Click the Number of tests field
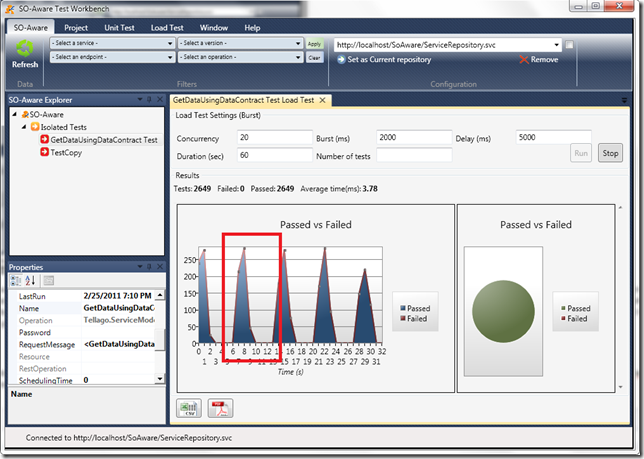 tap(414, 155)
